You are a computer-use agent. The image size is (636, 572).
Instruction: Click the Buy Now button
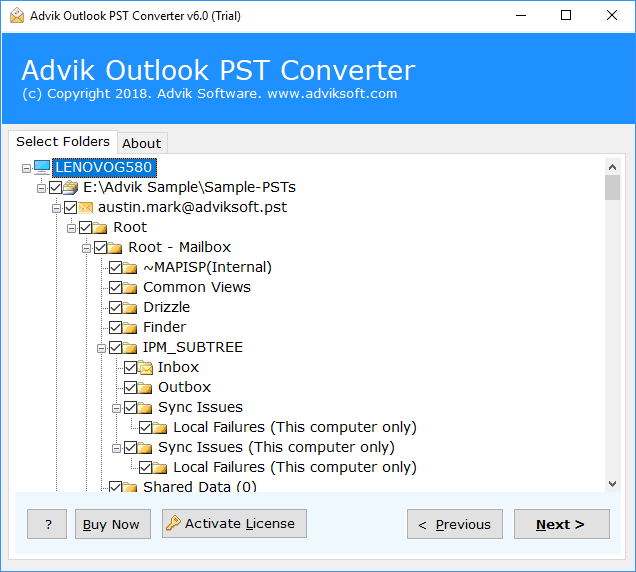(x=113, y=524)
